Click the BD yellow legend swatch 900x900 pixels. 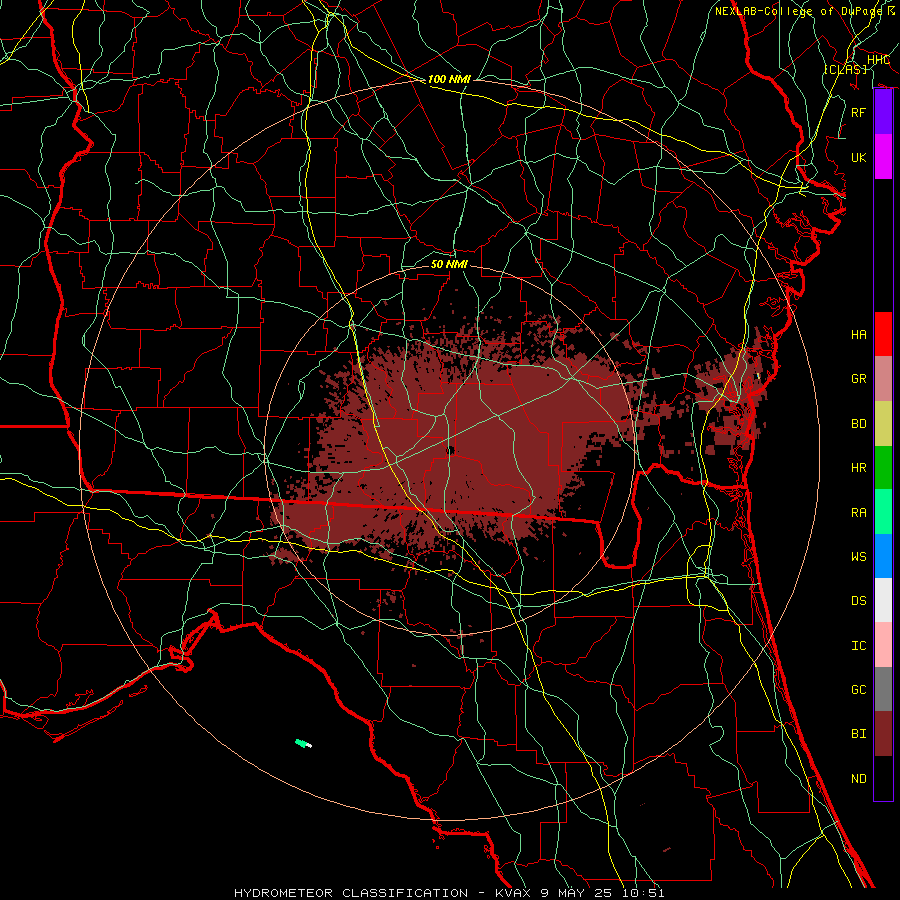coord(883,424)
